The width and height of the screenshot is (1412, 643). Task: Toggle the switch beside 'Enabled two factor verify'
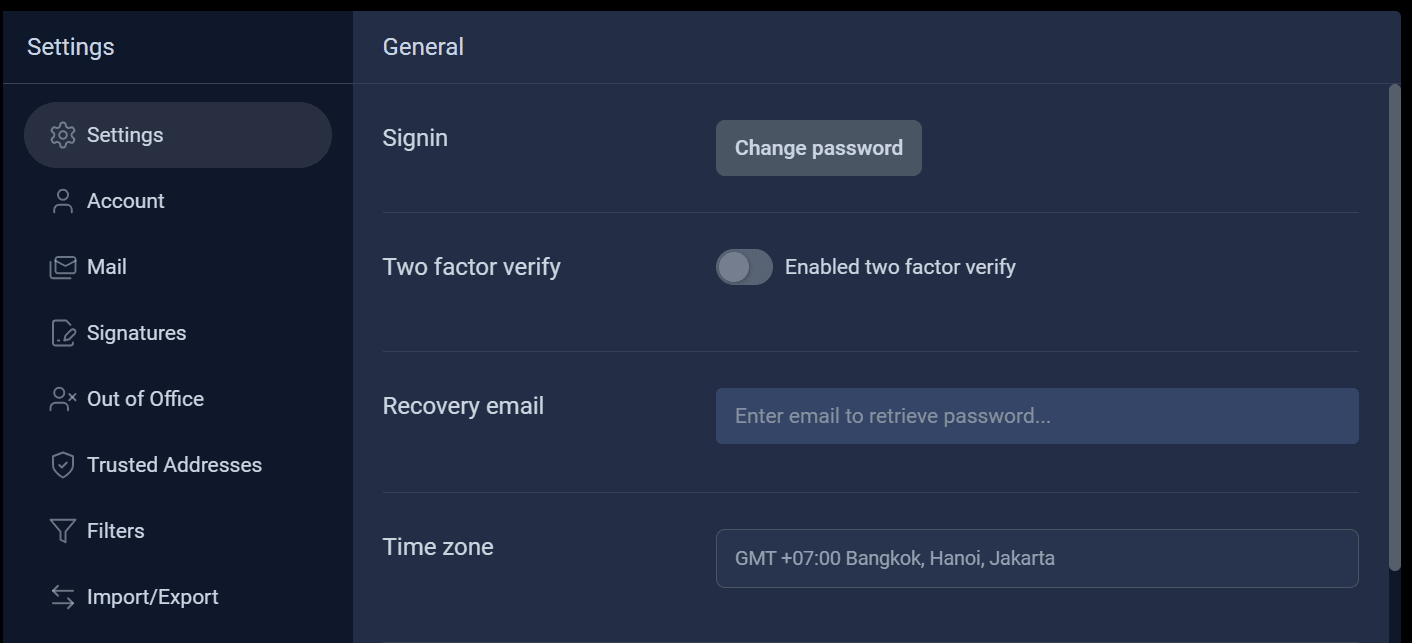pyautogui.click(x=744, y=267)
